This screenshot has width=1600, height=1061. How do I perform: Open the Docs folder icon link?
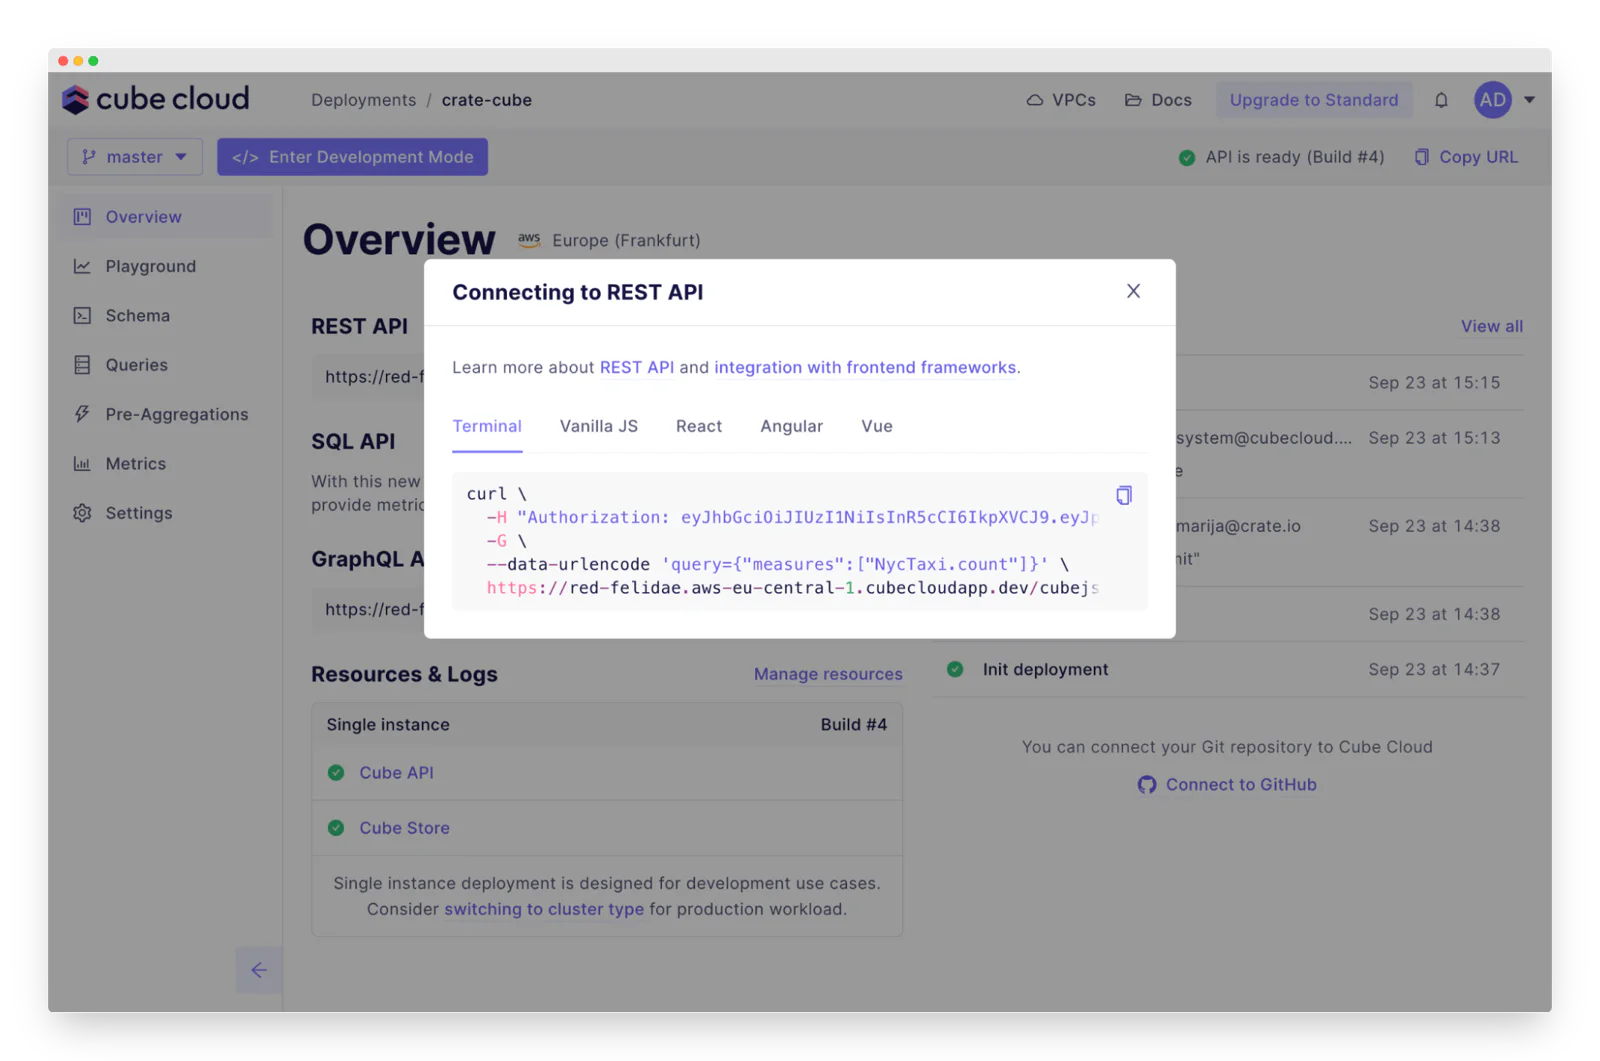[1158, 100]
